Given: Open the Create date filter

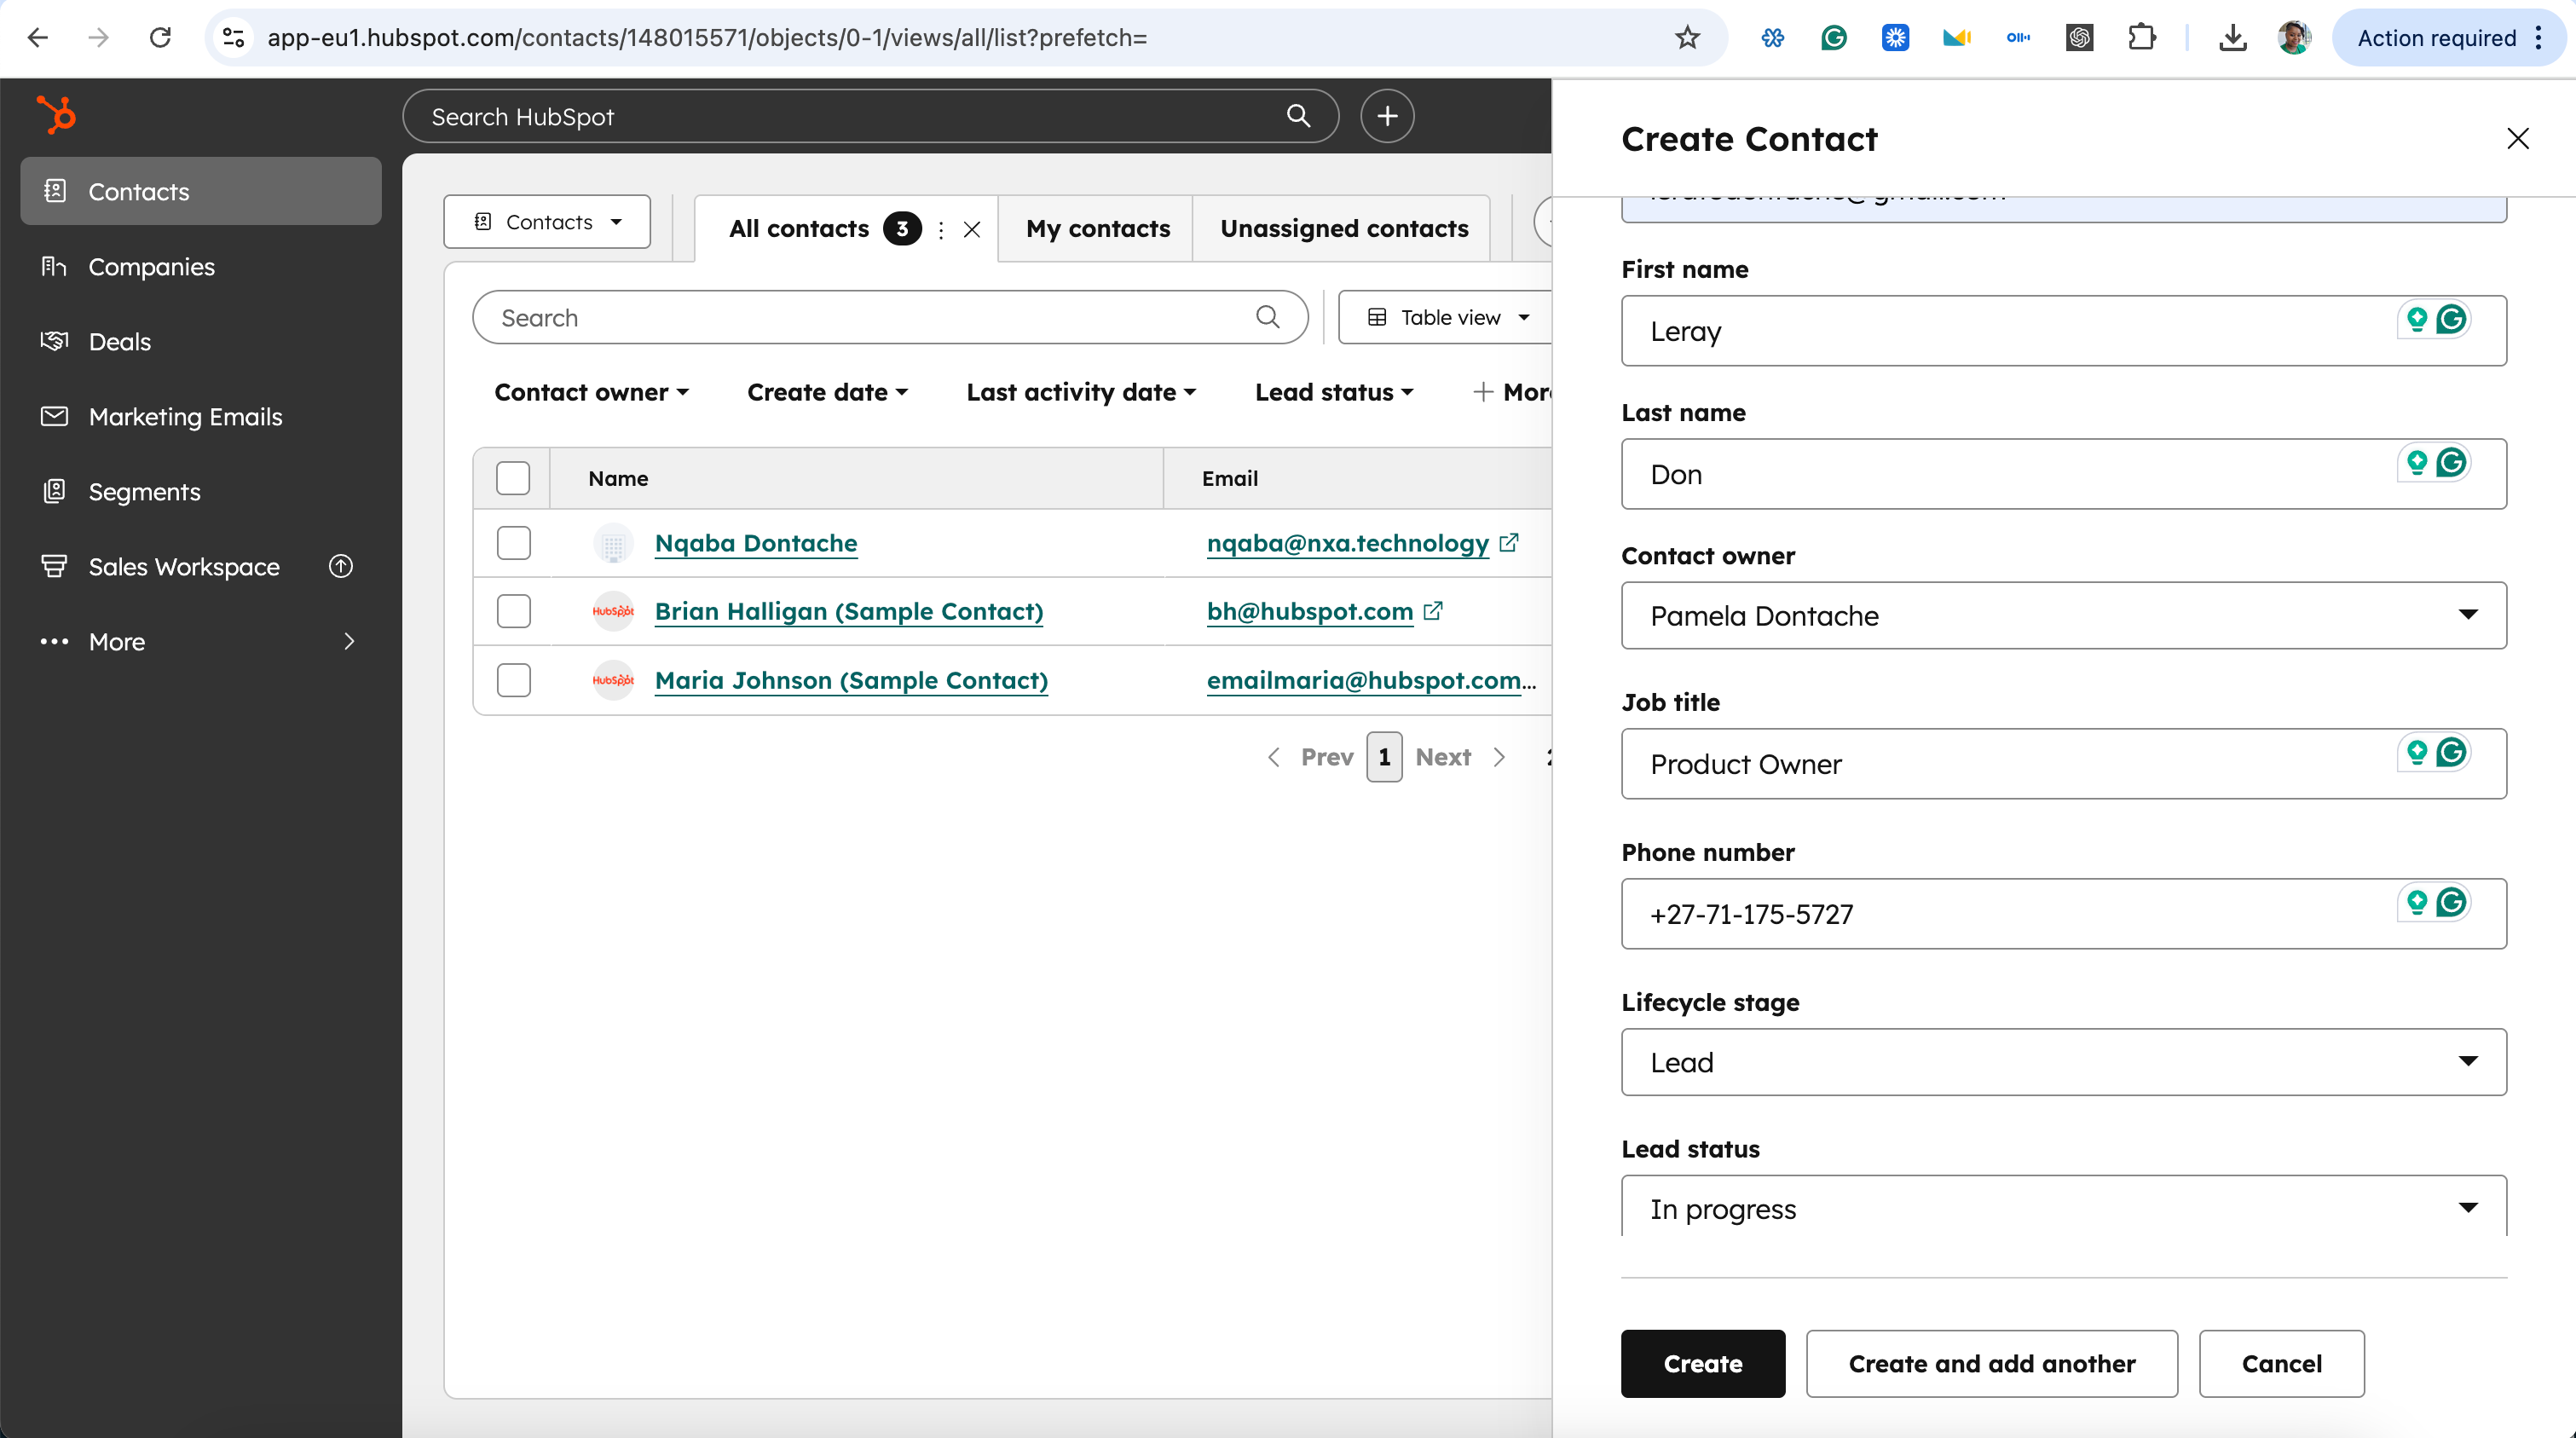Looking at the screenshot, I should (827, 392).
